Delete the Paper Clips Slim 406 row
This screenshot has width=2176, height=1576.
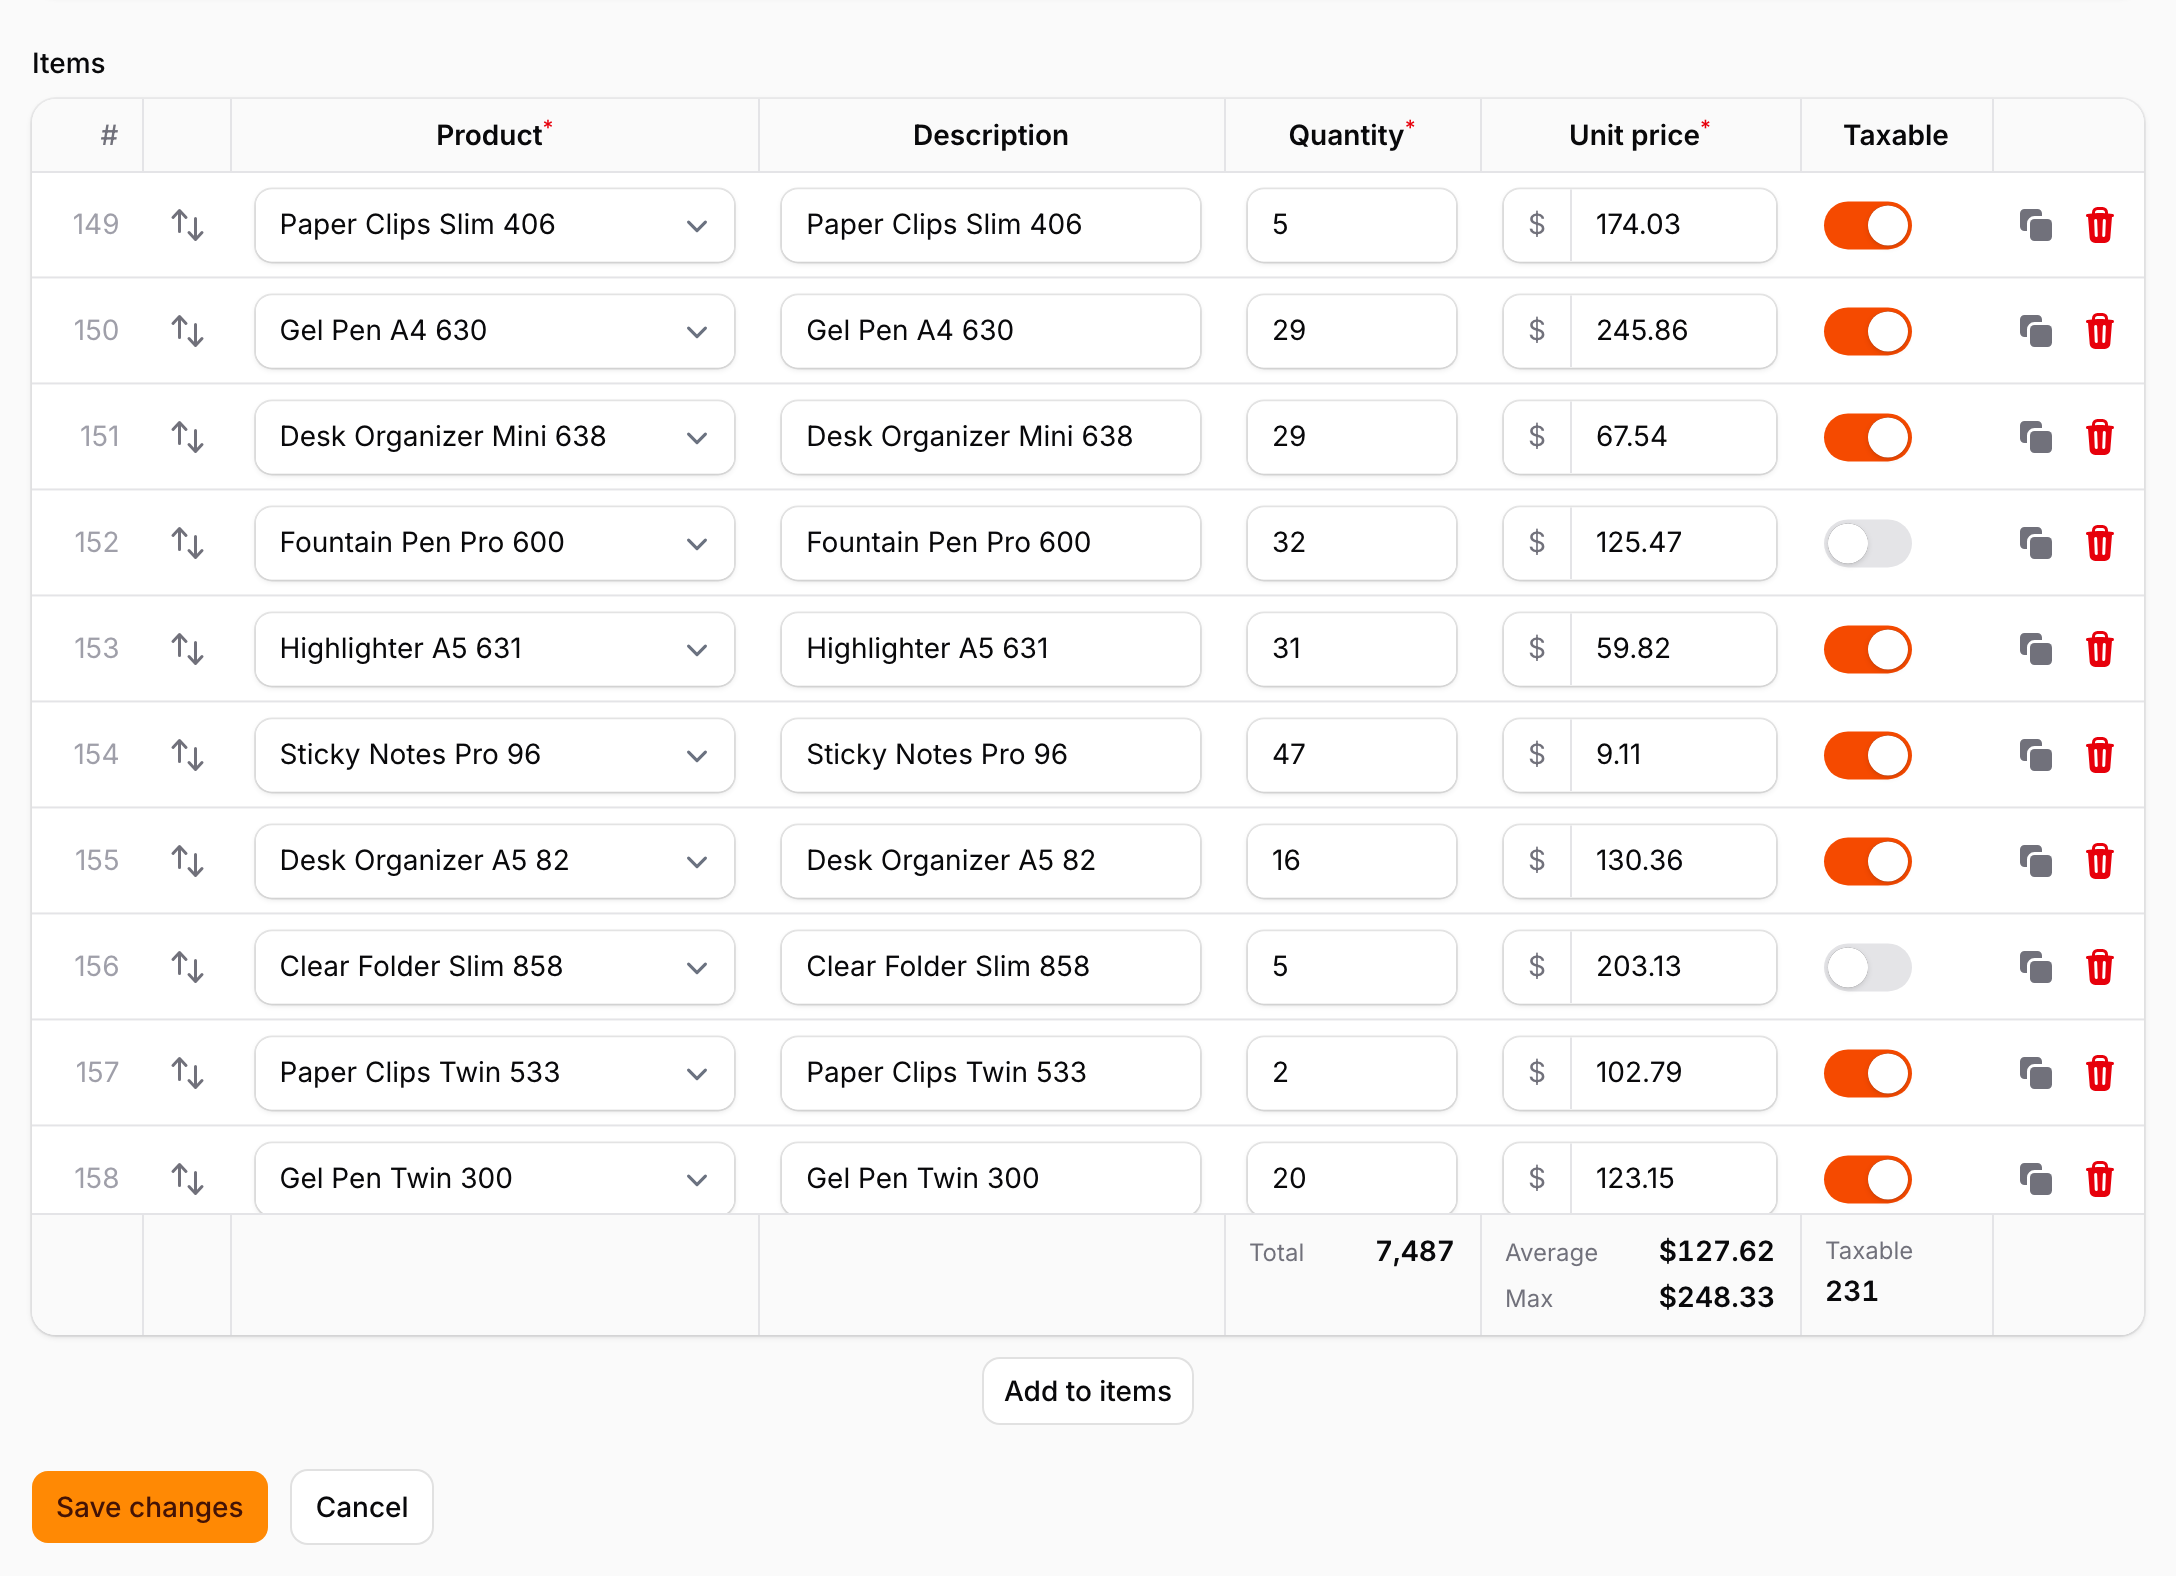[x=2099, y=225]
